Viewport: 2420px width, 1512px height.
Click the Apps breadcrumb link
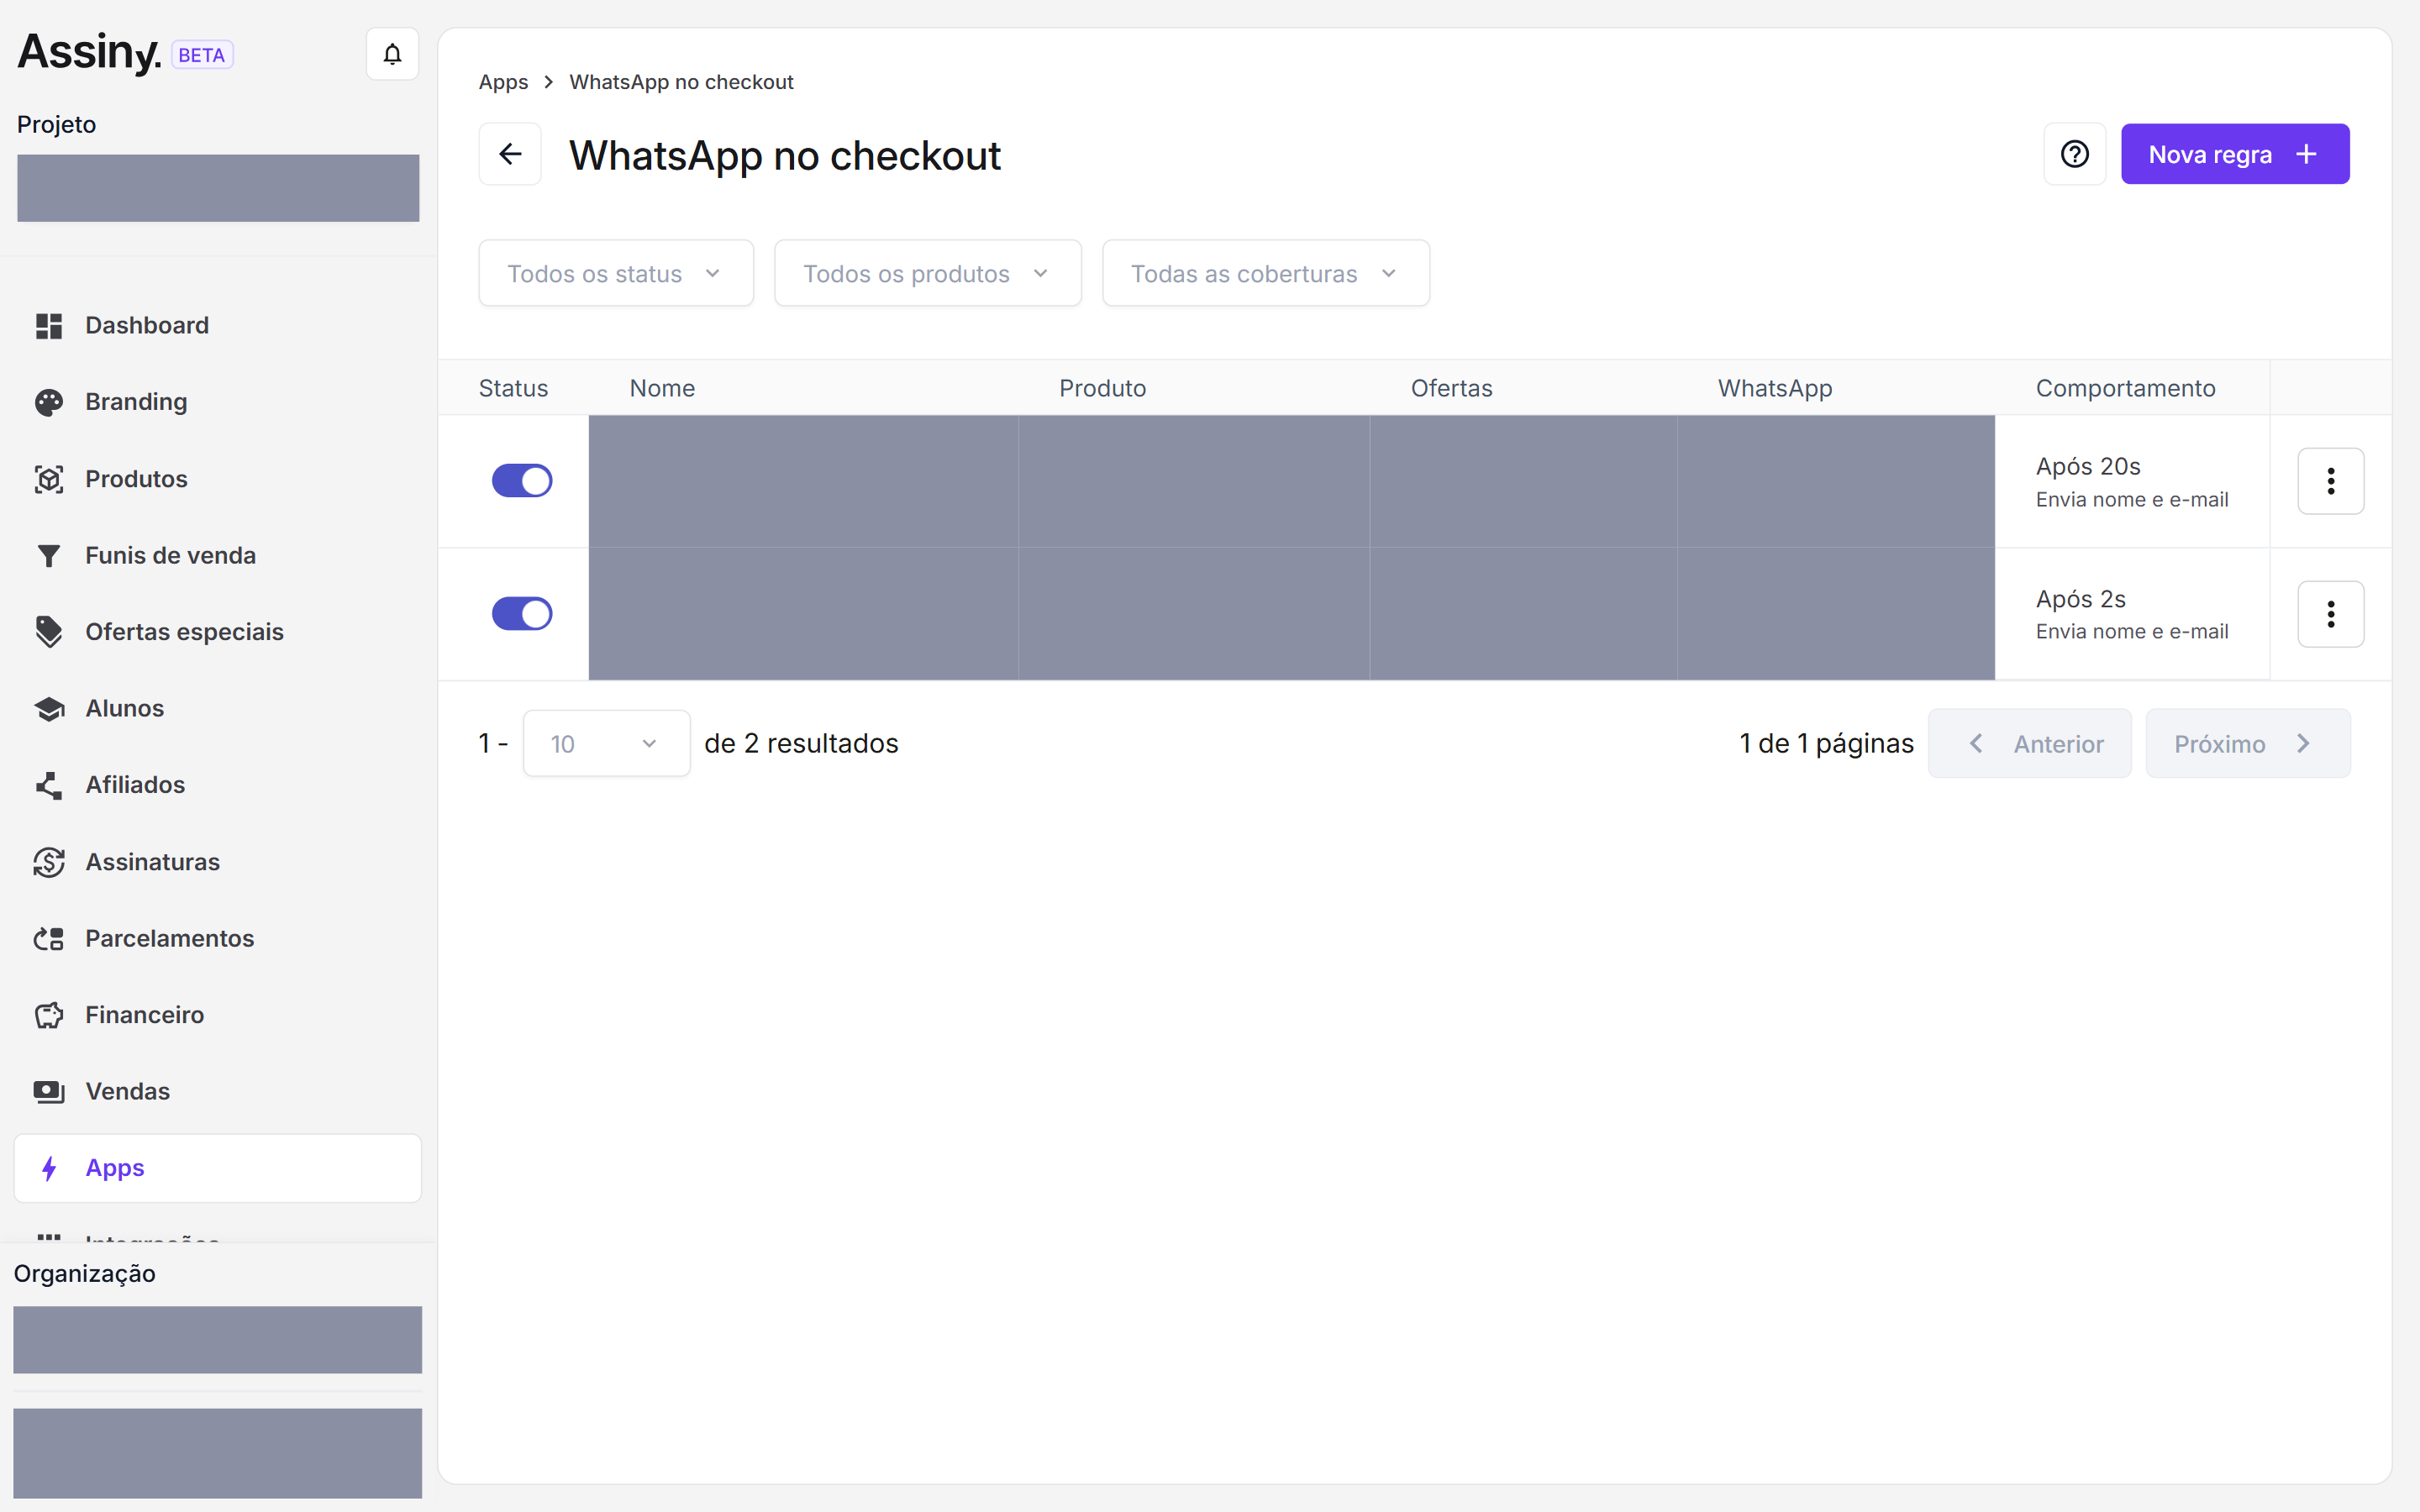[x=503, y=82]
